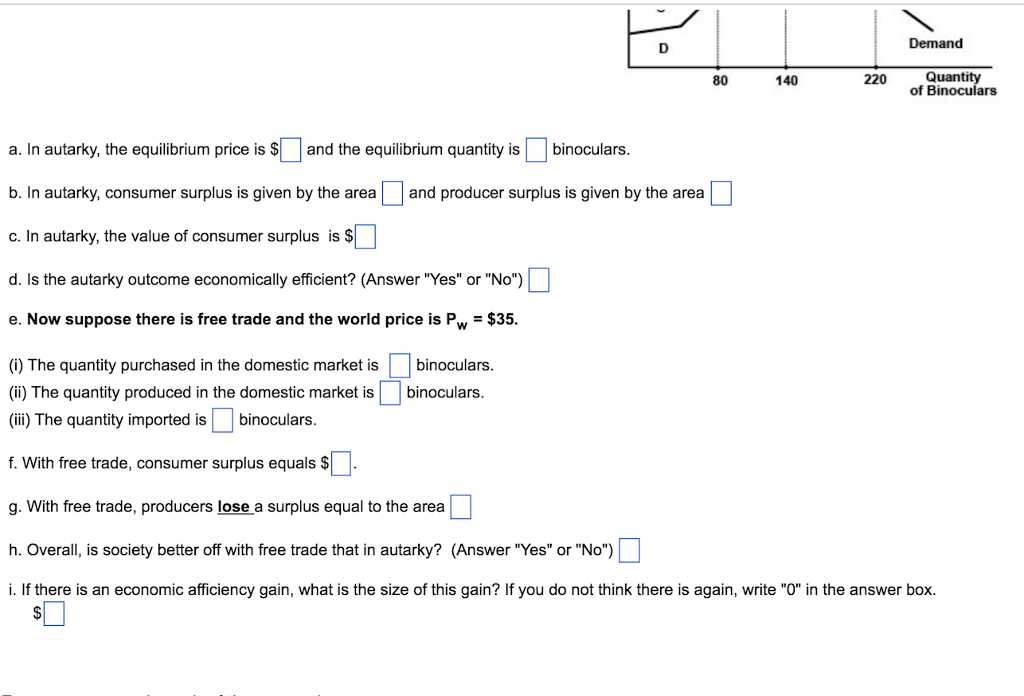Click the 80 tick mark label on the axis
Image resolution: width=1024 pixels, height=696 pixels.
[x=720, y=80]
